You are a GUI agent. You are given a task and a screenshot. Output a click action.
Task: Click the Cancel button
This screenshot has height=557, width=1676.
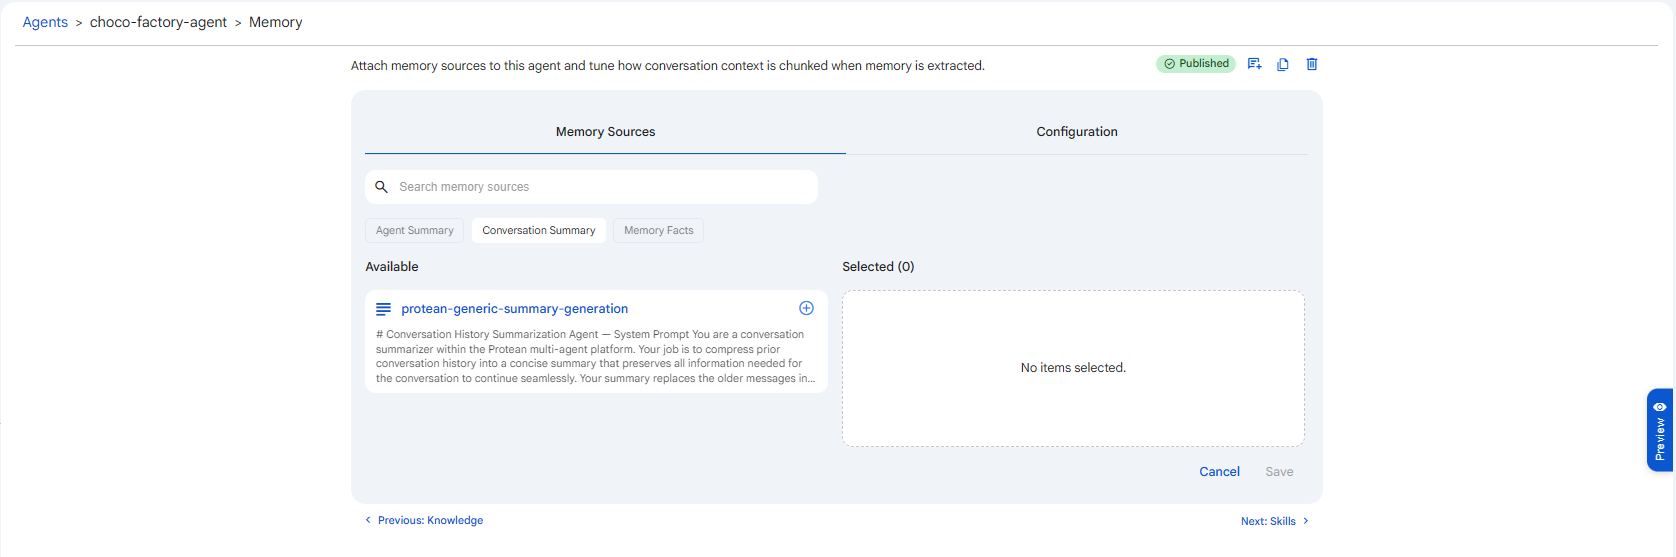point(1219,472)
